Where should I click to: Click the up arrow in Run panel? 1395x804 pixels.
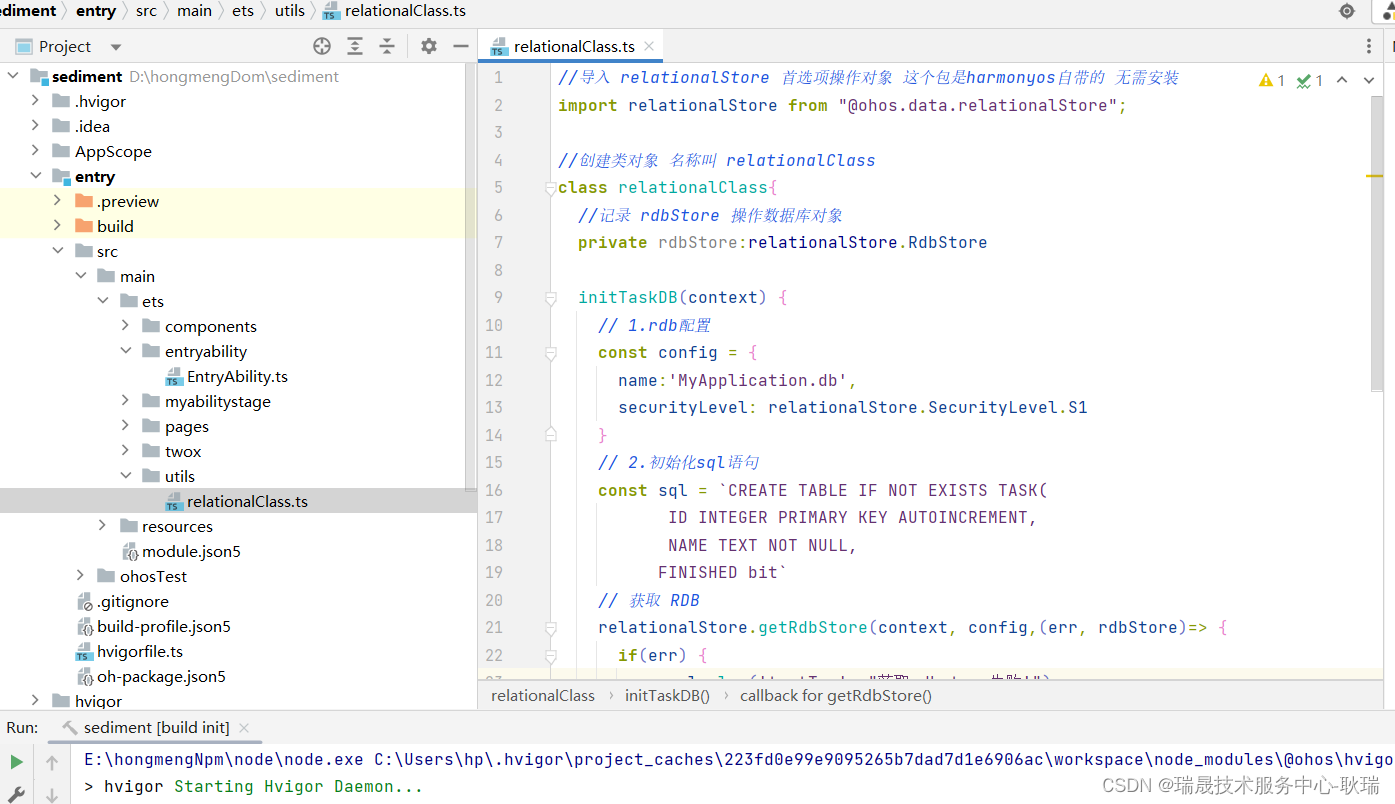pyautogui.click(x=52, y=762)
